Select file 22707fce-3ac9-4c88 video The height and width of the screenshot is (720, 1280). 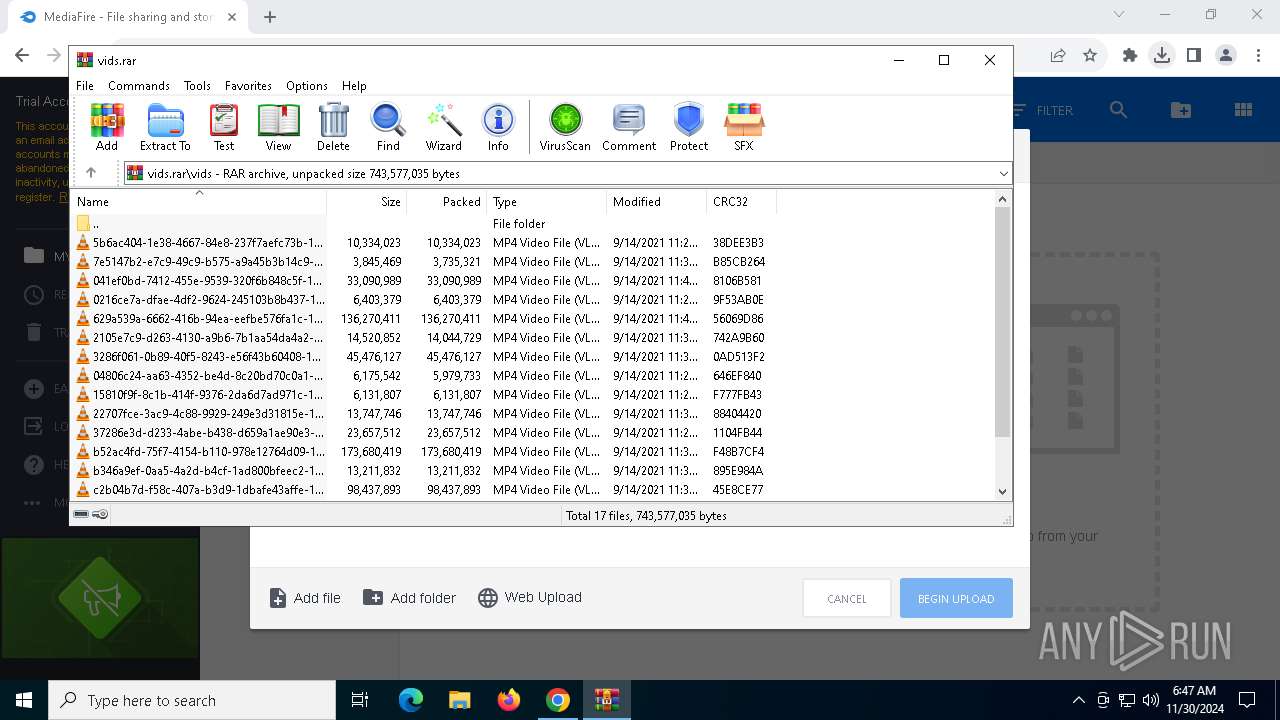click(x=424, y=414)
